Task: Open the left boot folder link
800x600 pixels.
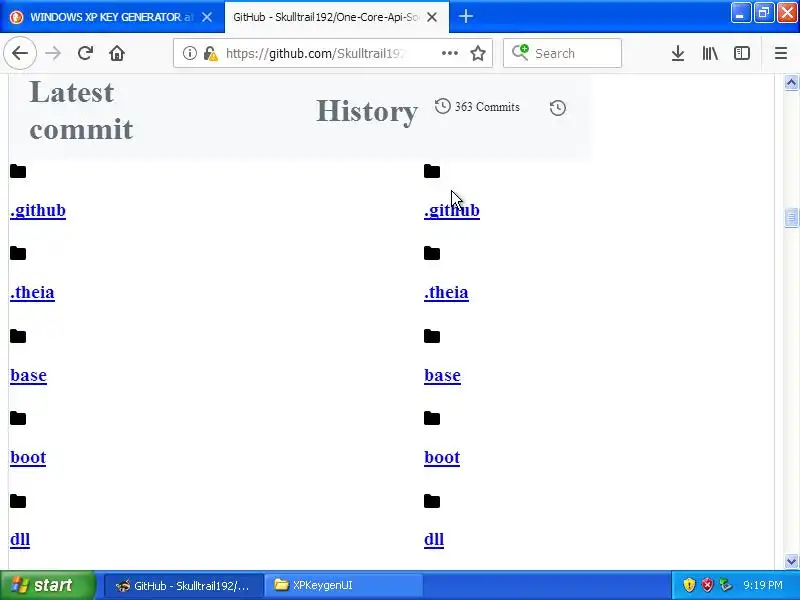Action: coord(28,457)
